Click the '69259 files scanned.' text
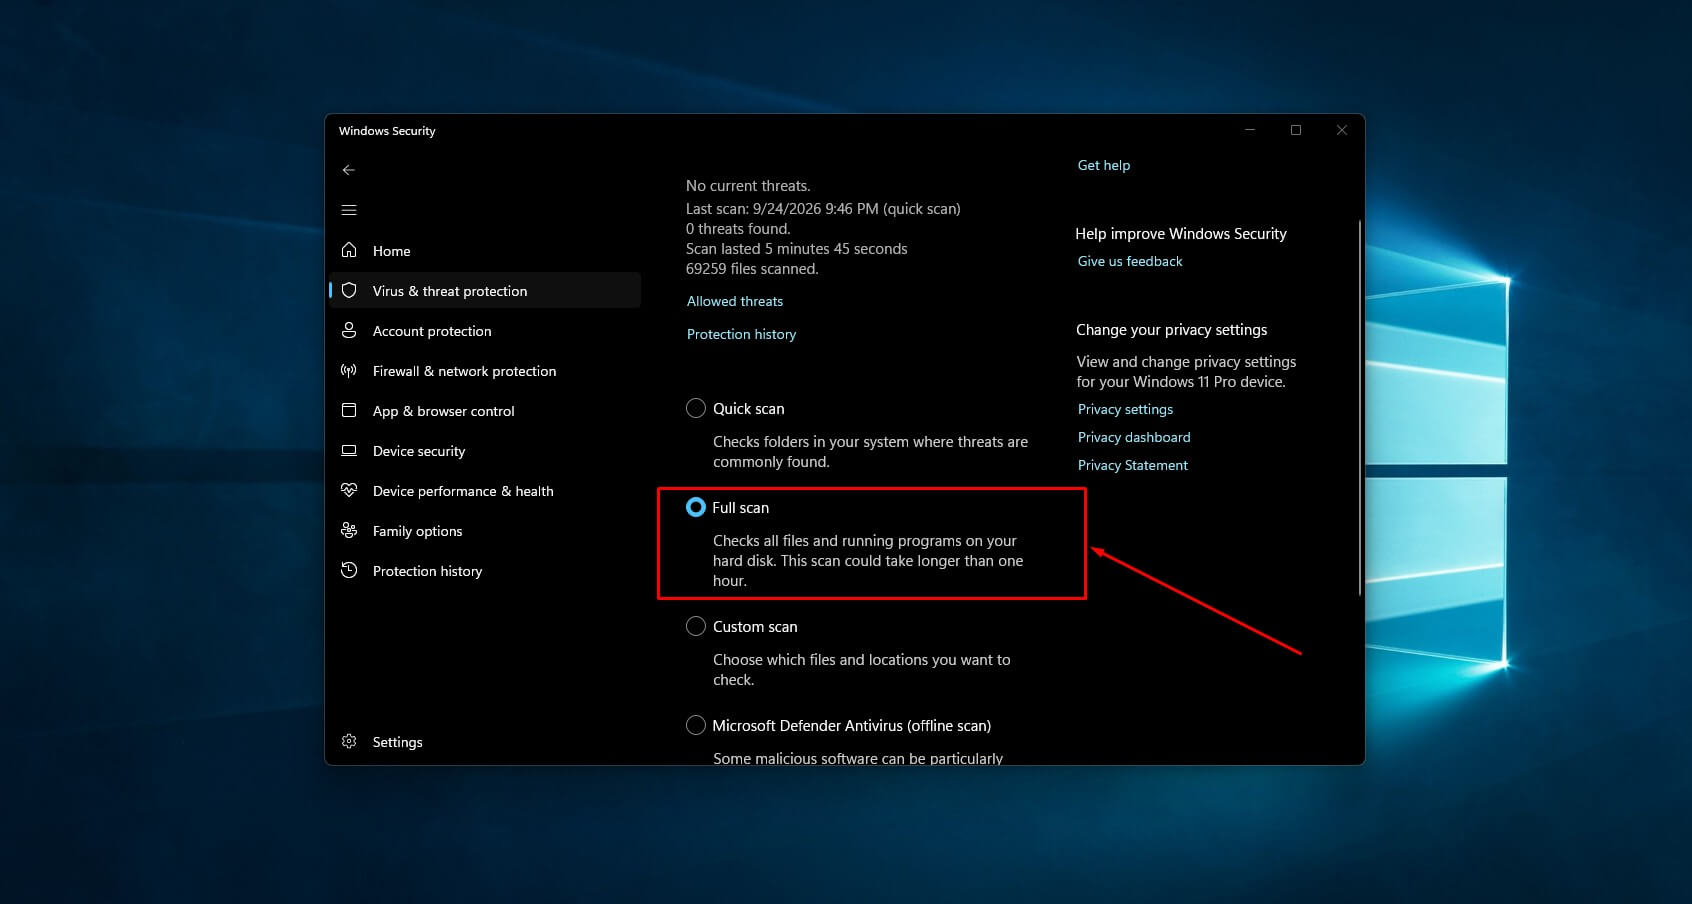Screen dimensions: 1692x904 pos(752,269)
